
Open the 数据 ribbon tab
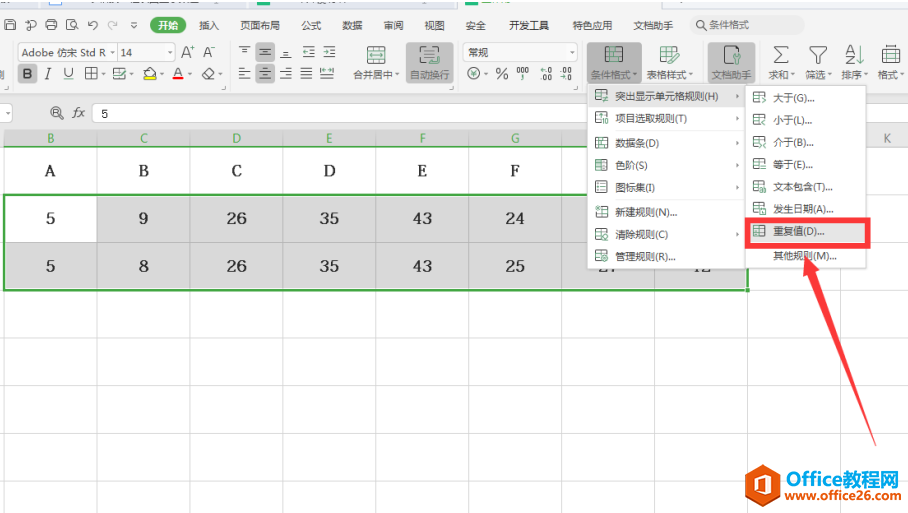tap(352, 25)
